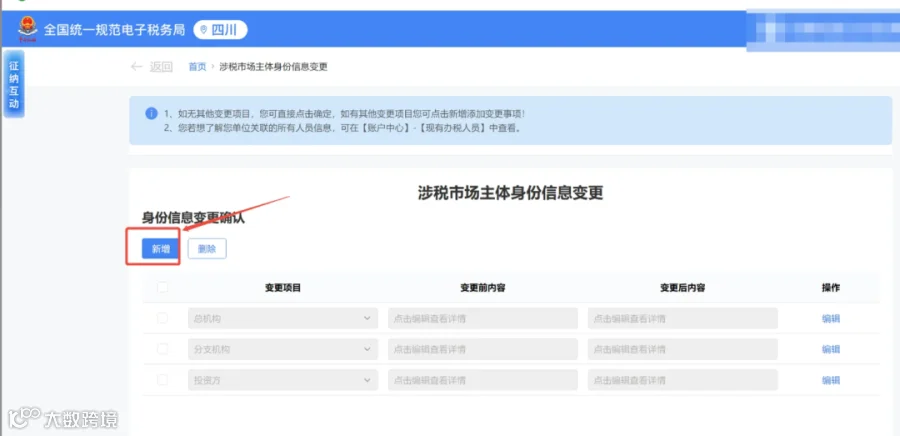Click the 身份信息变更确认 section heading
Image resolution: width=900 pixels, height=436 pixels.
pyautogui.click(x=193, y=218)
